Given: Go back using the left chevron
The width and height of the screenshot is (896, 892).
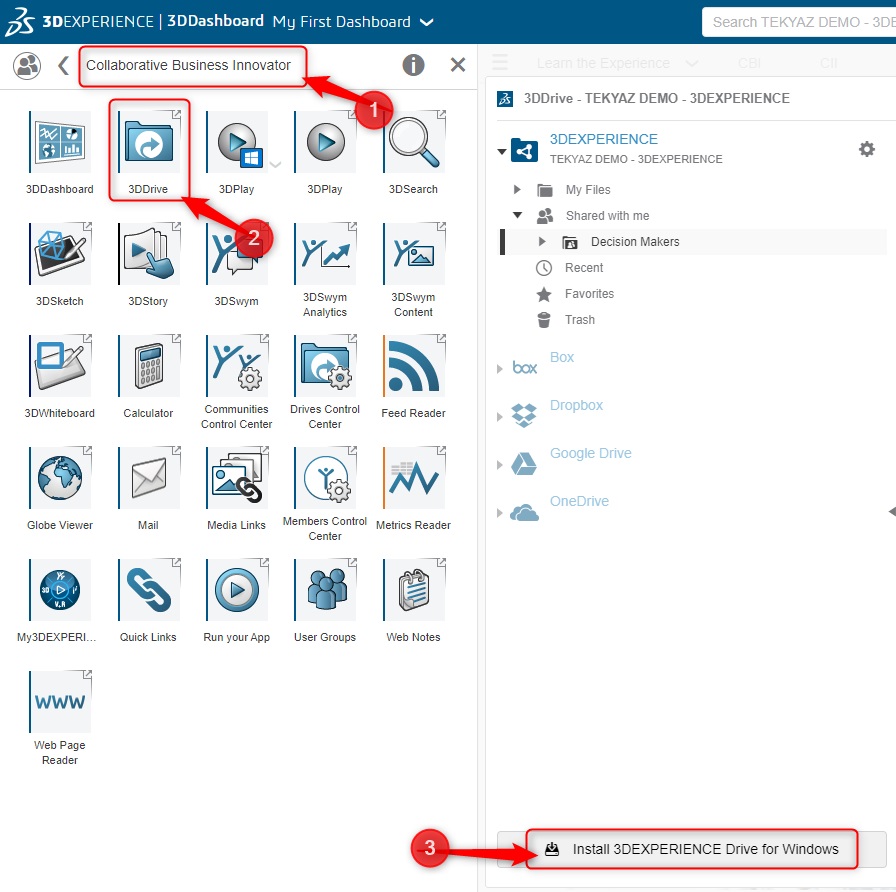Looking at the screenshot, I should pyautogui.click(x=63, y=65).
